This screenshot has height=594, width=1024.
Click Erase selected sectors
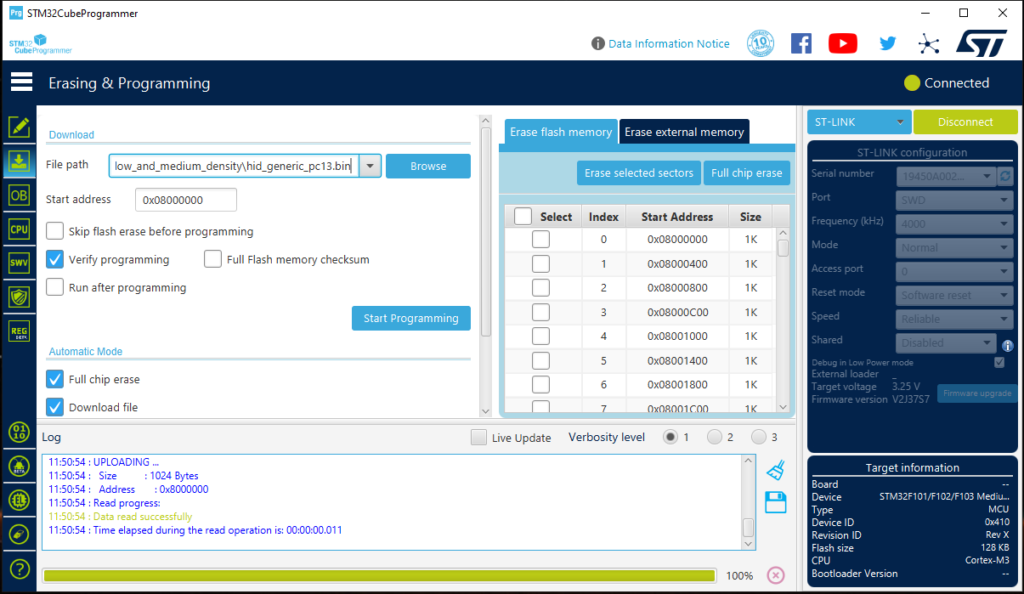[638, 173]
